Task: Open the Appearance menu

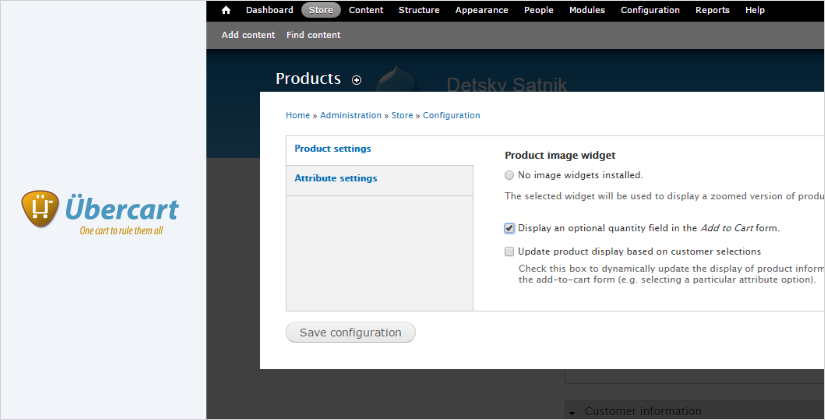Action: (x=482, y=10)
